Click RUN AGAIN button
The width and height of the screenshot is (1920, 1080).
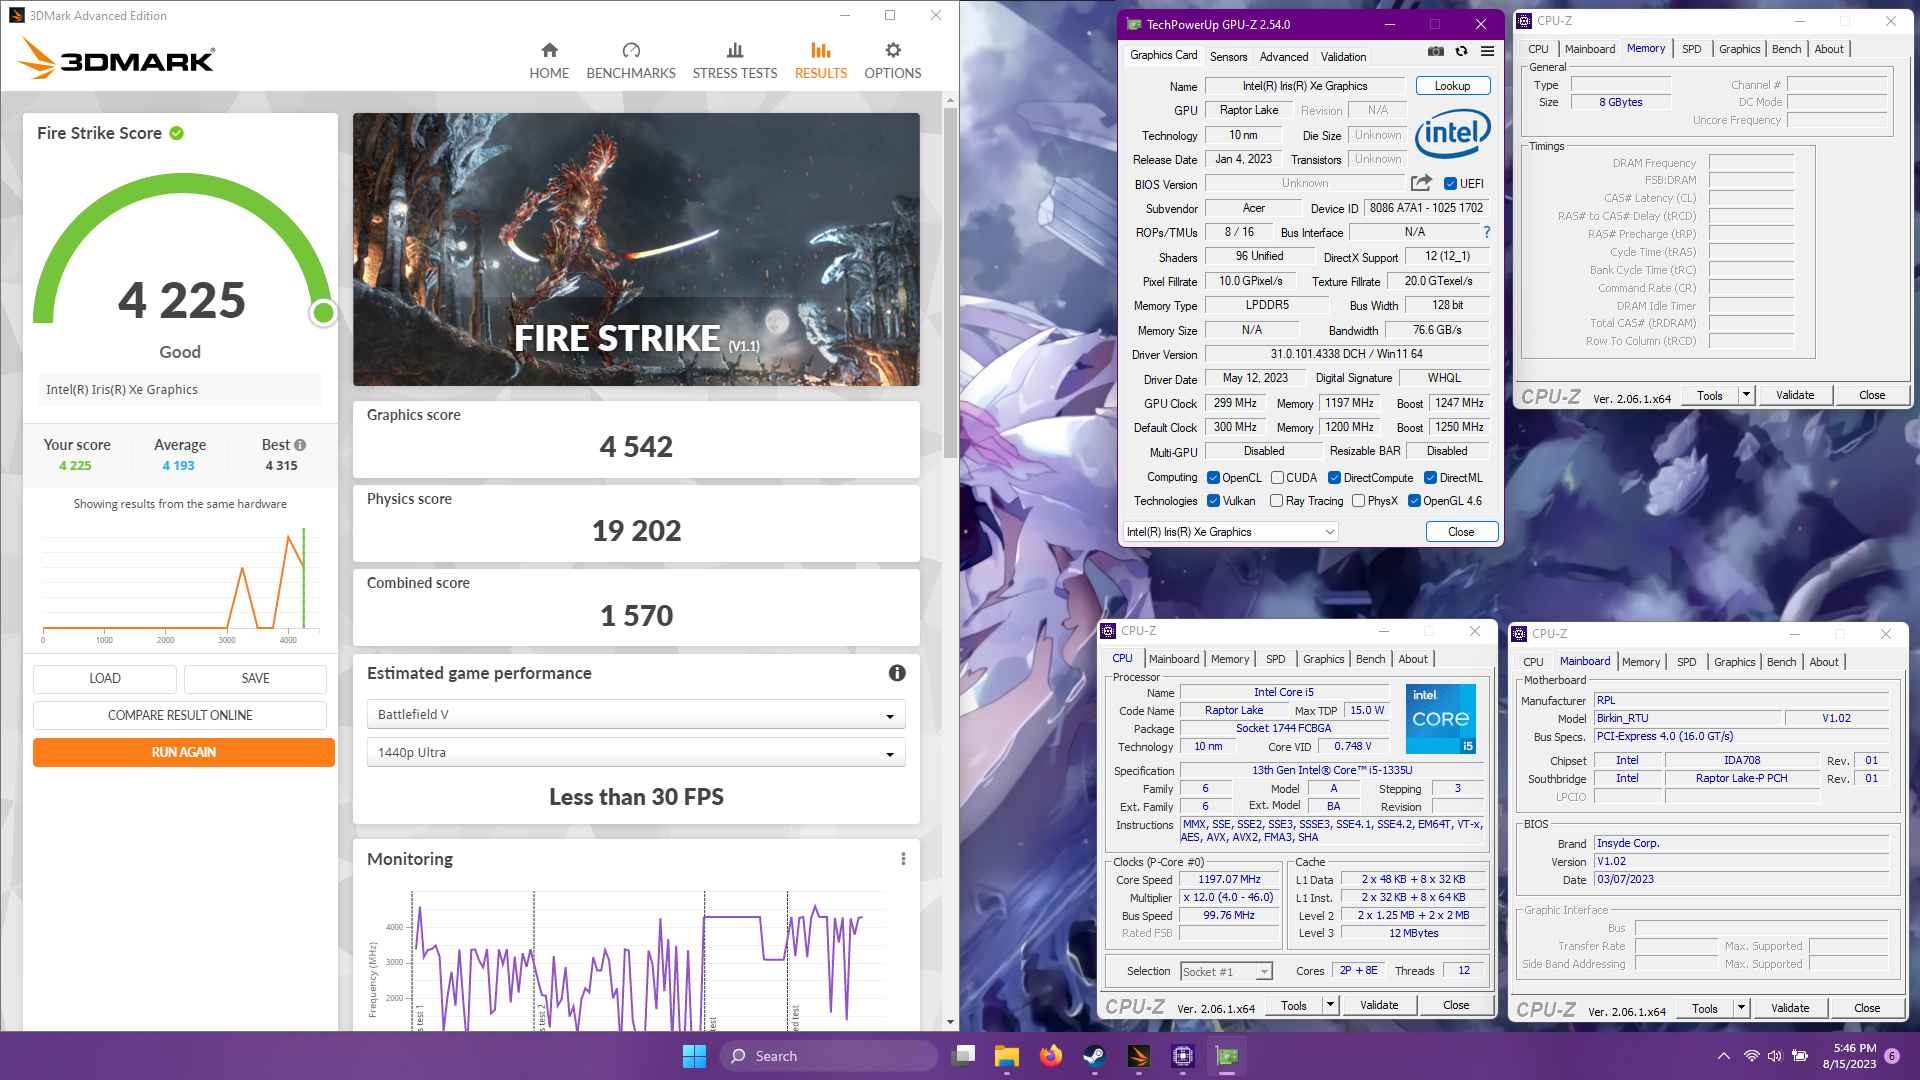click(184, 752)
